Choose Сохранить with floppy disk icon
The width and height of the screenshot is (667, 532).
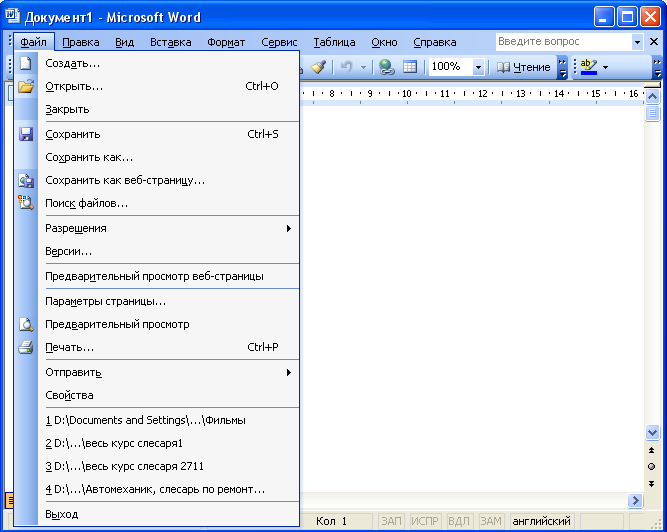(x=157, y=134)
